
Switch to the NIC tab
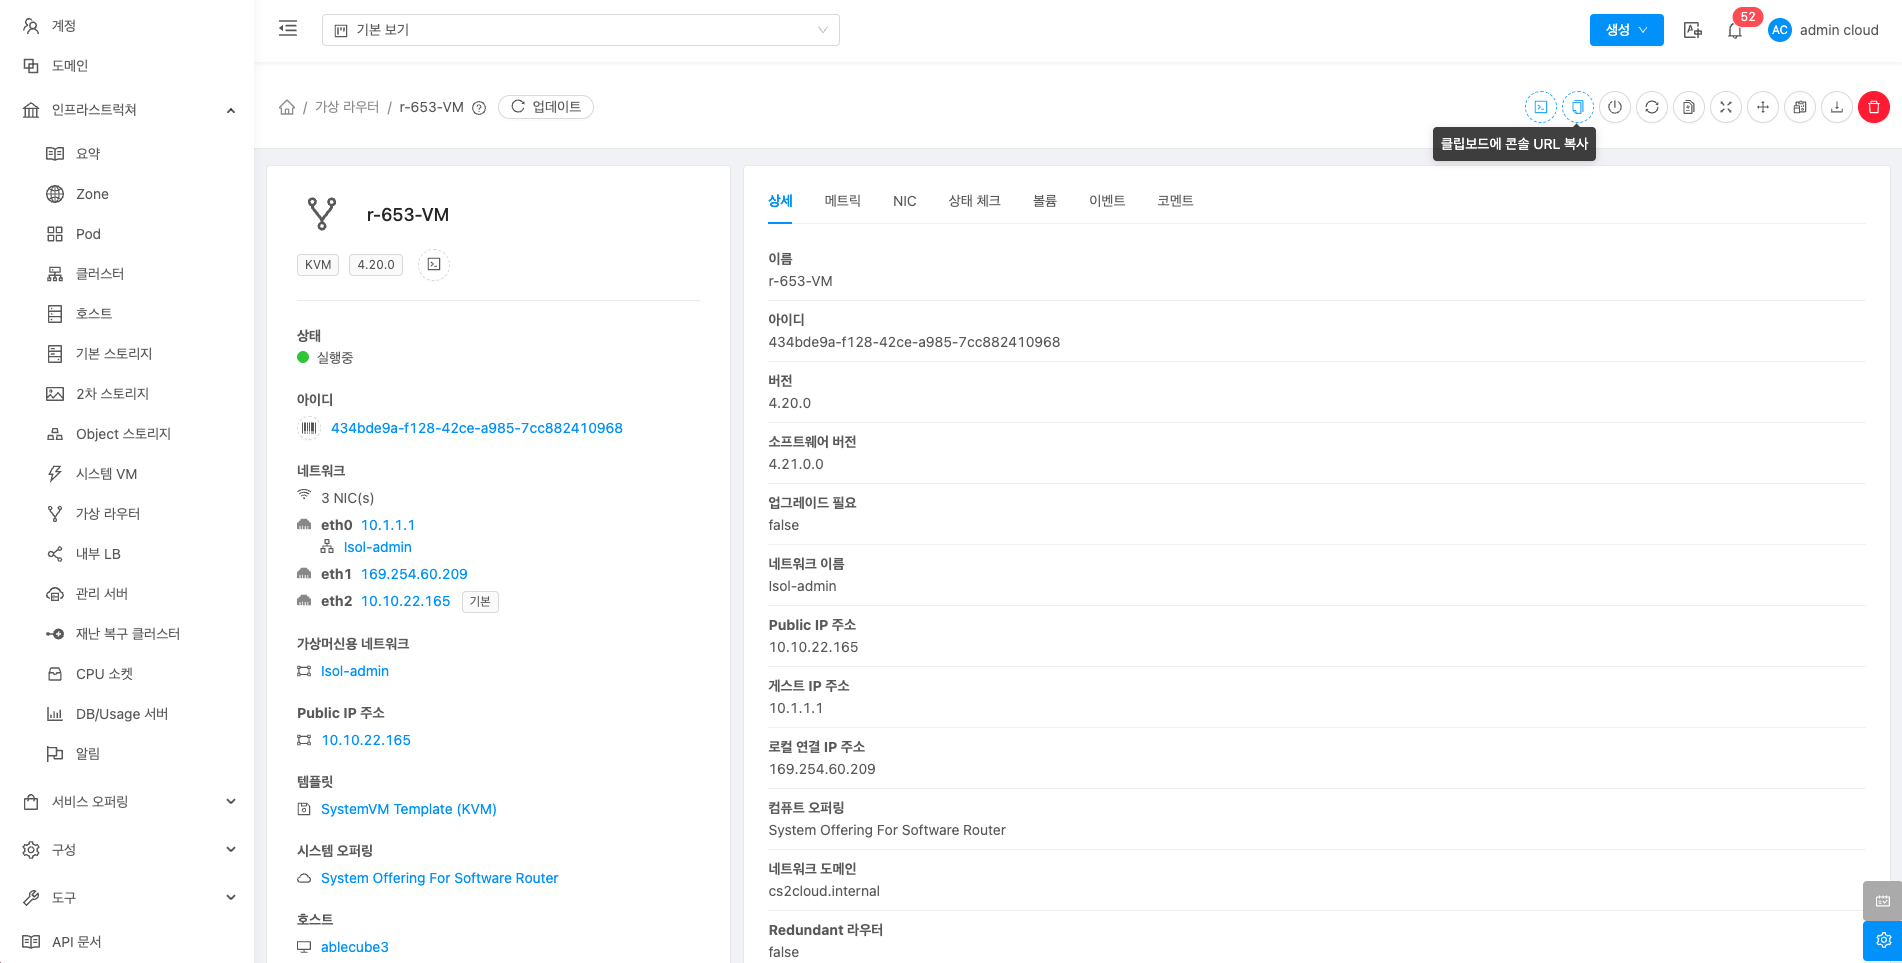(x=904, y=201)
